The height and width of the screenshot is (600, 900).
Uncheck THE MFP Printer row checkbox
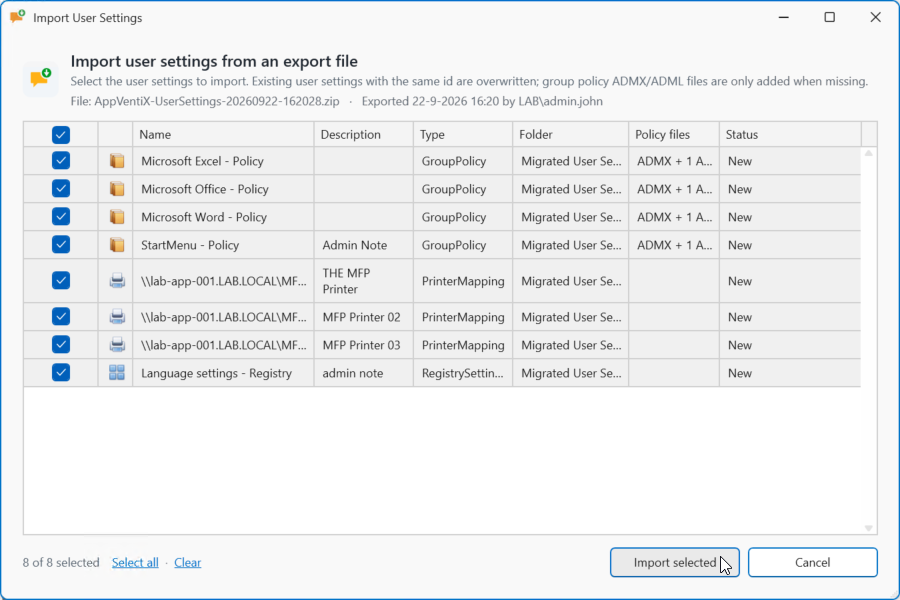coord(61,281)
